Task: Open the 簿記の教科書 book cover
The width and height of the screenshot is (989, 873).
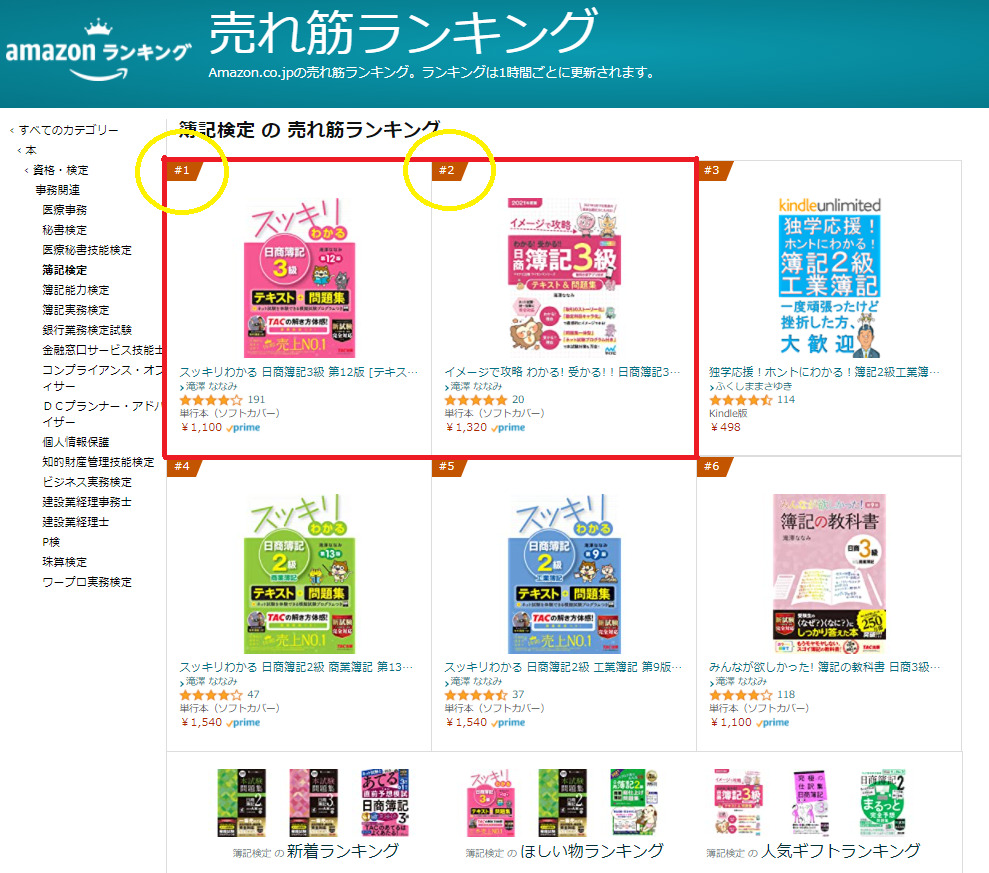Action: [x=829, y=574]
